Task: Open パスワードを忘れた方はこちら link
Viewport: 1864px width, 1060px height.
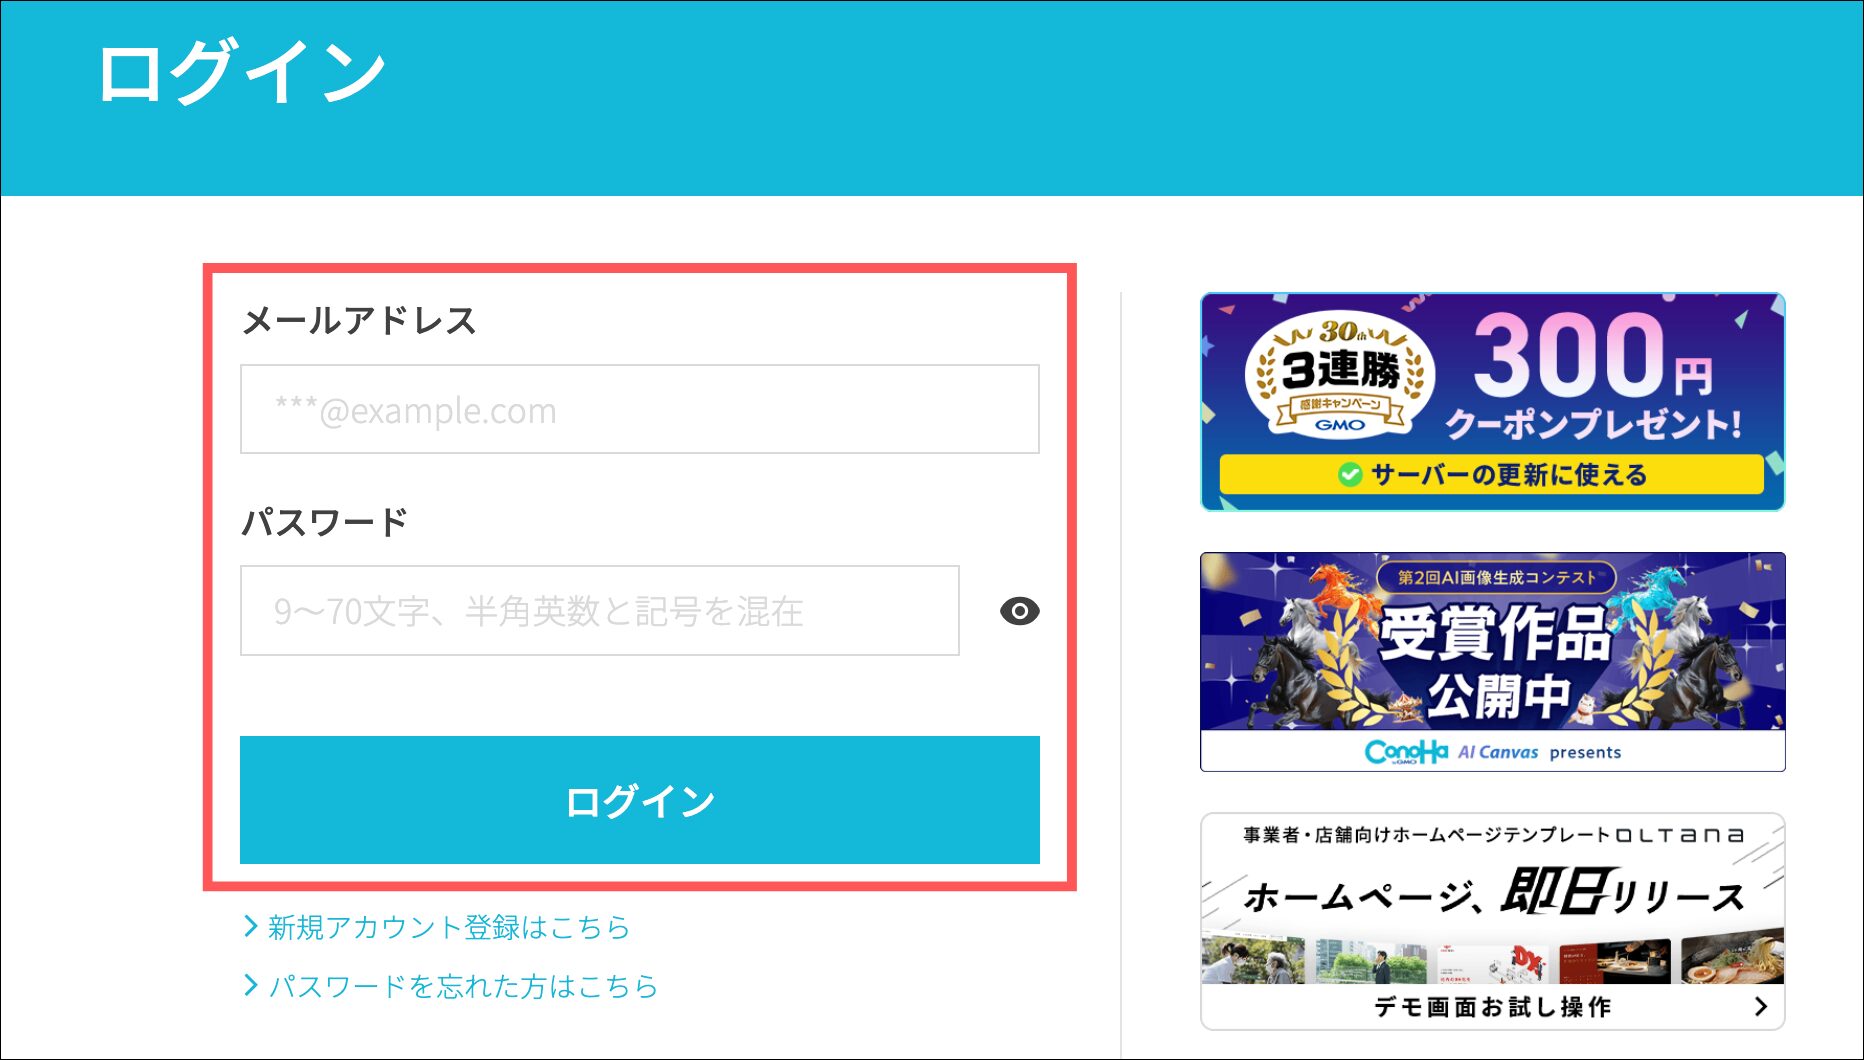Action: coord(463,986)
